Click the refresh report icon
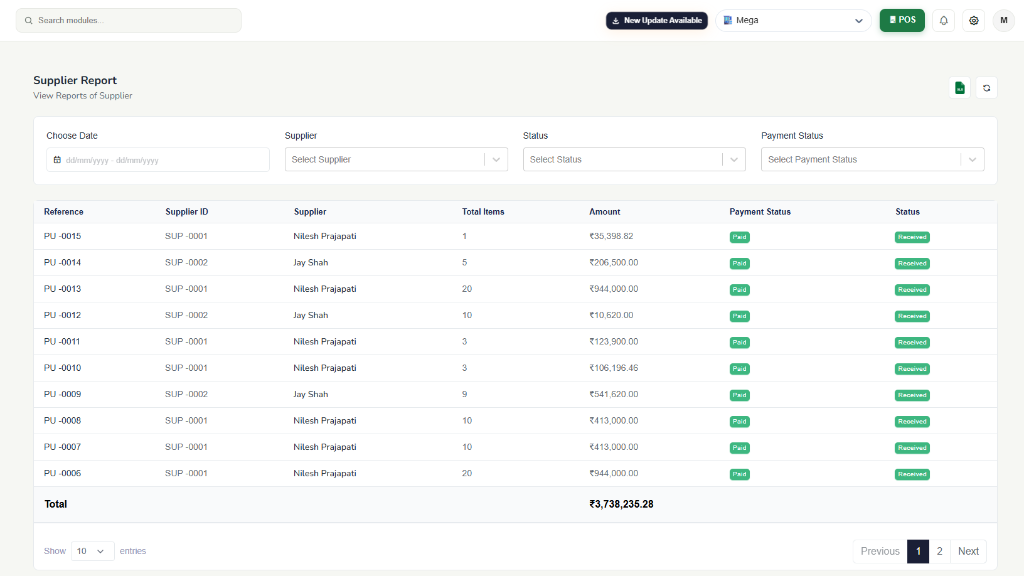The image size is (1024, 576). point(986,88)
